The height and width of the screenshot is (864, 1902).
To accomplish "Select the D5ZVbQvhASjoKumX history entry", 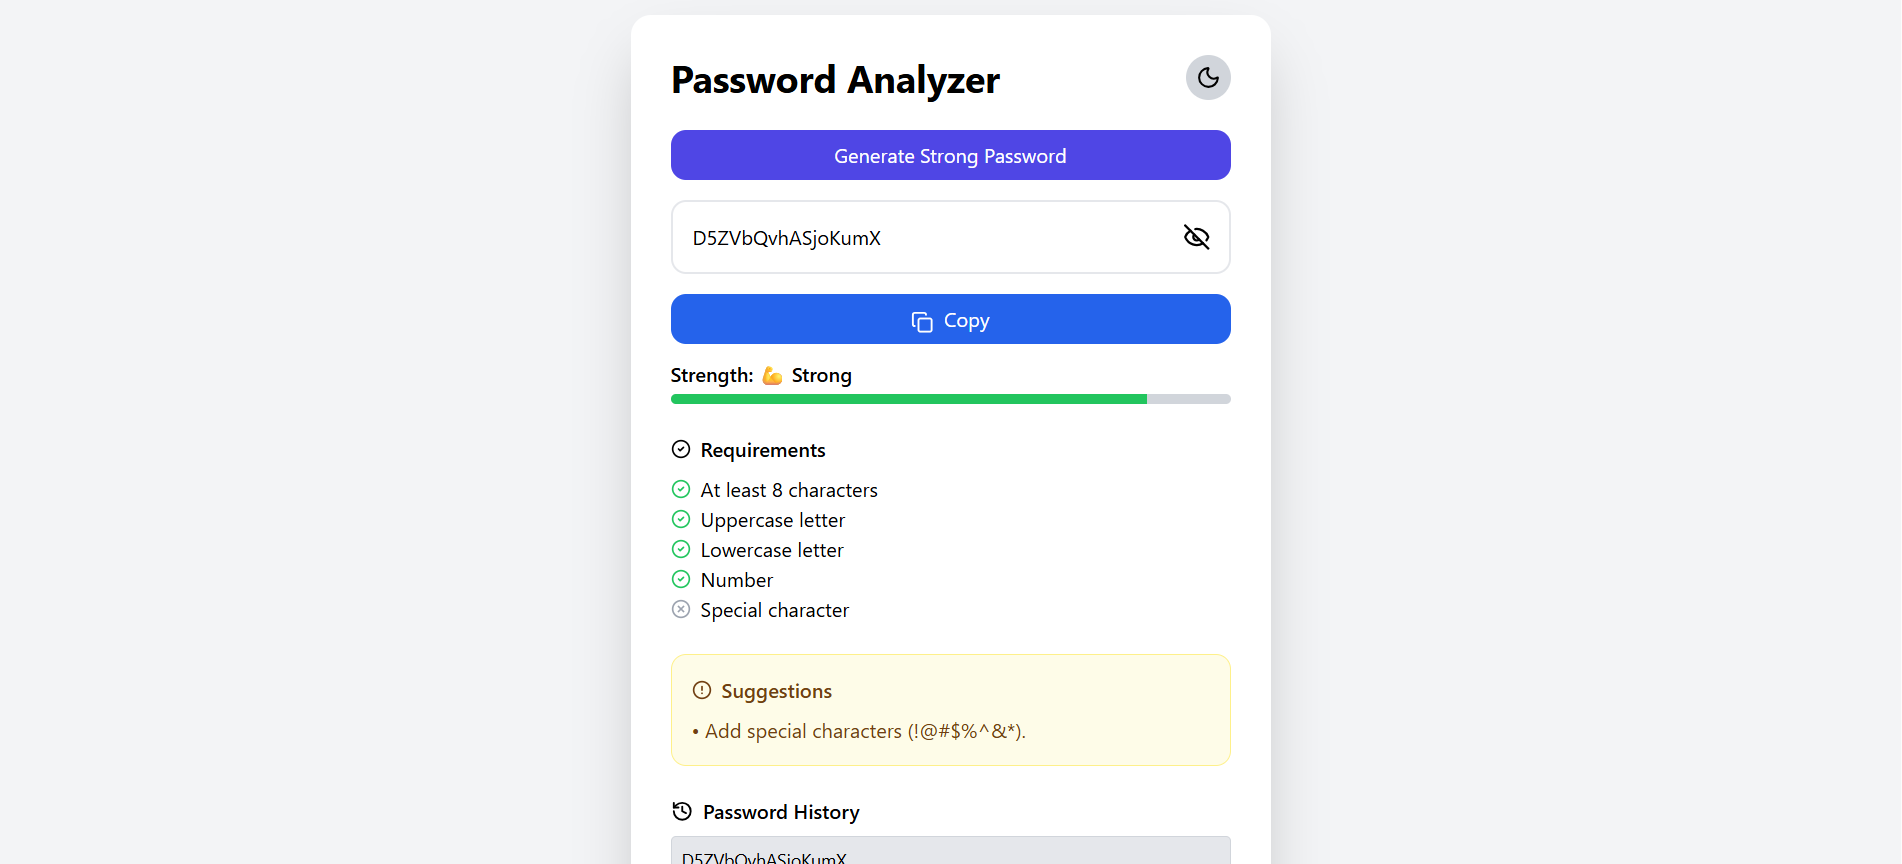I will point(950,855).
